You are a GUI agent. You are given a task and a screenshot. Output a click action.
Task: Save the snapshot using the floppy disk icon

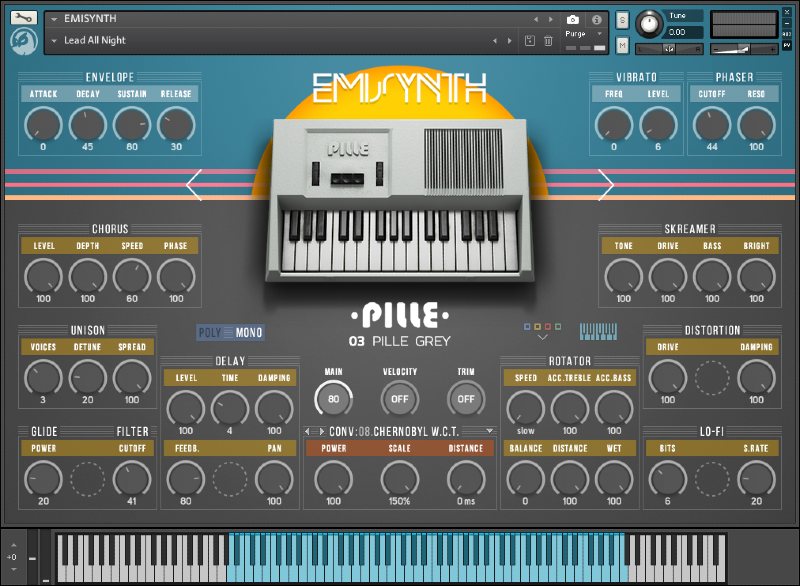(530, 39)
